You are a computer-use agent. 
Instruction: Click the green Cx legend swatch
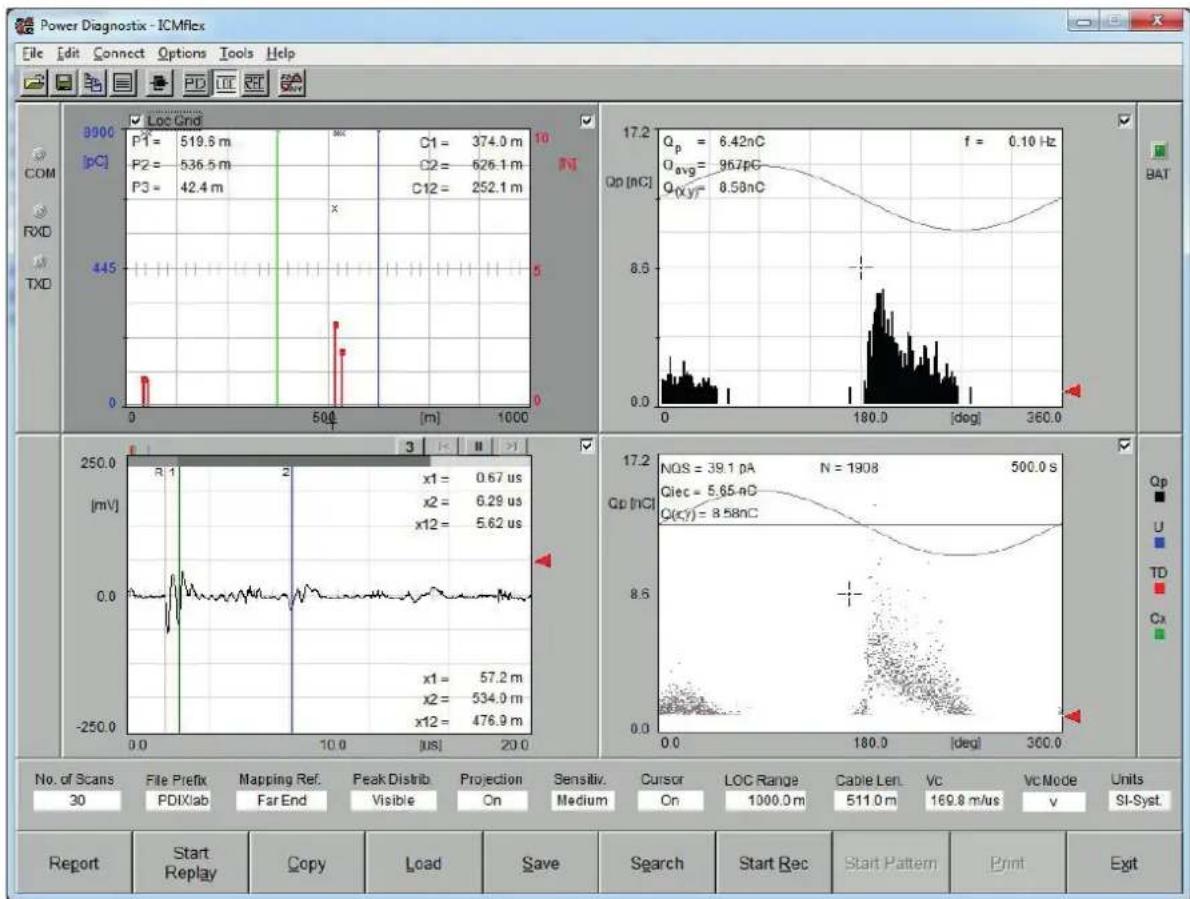click(1159, 634)
